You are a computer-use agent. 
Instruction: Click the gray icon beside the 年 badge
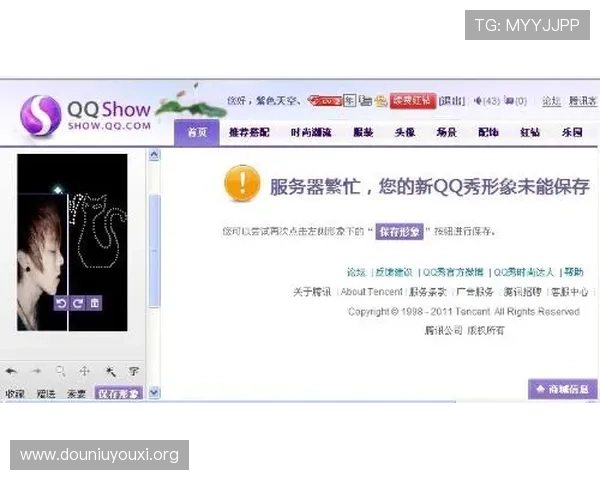point(365,101)
